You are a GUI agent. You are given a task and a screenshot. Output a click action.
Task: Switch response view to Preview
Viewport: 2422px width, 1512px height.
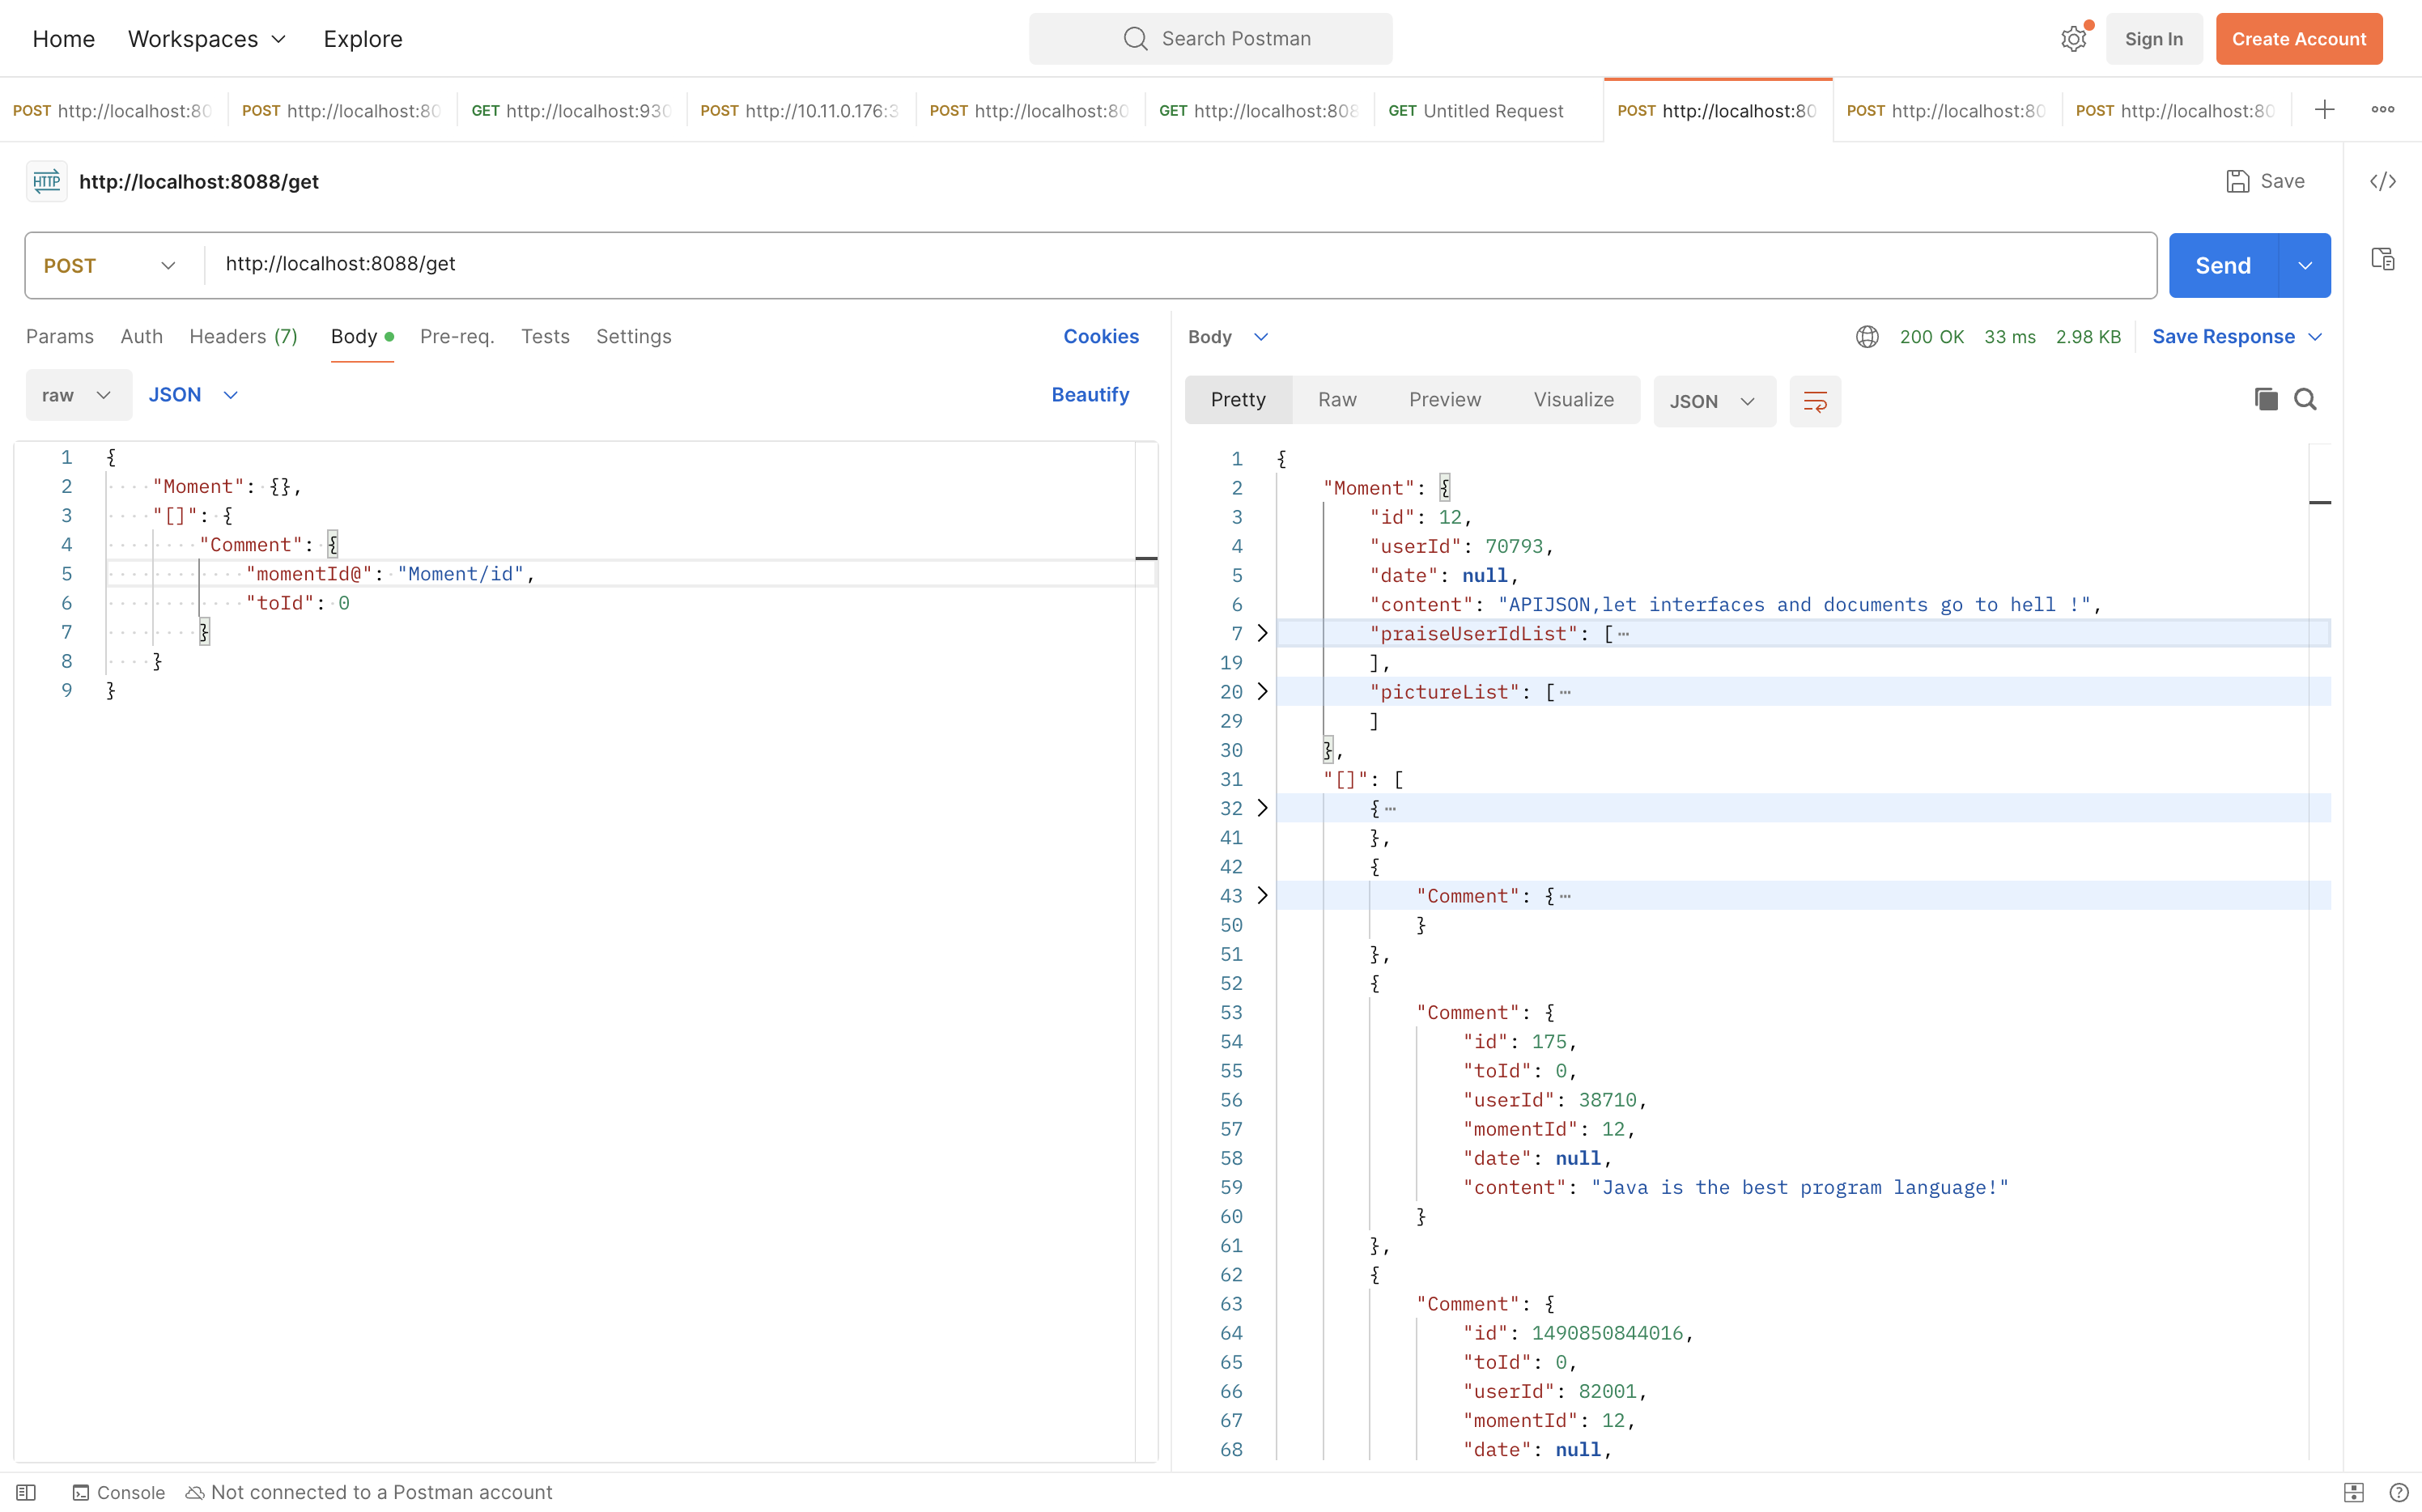[x=1445, y=400]
